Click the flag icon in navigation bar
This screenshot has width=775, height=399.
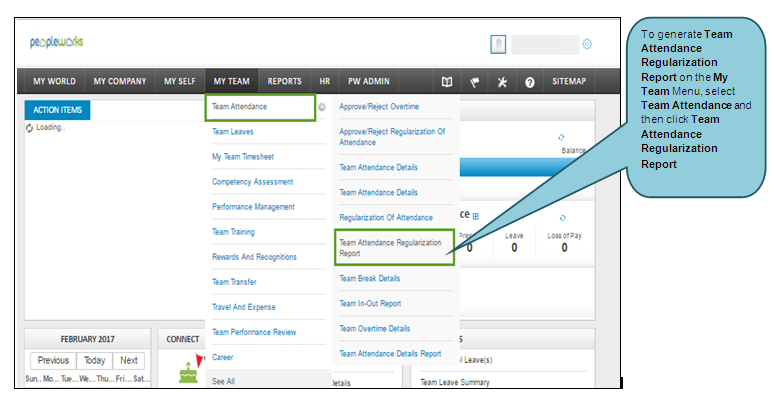click(x=474, y=82)
